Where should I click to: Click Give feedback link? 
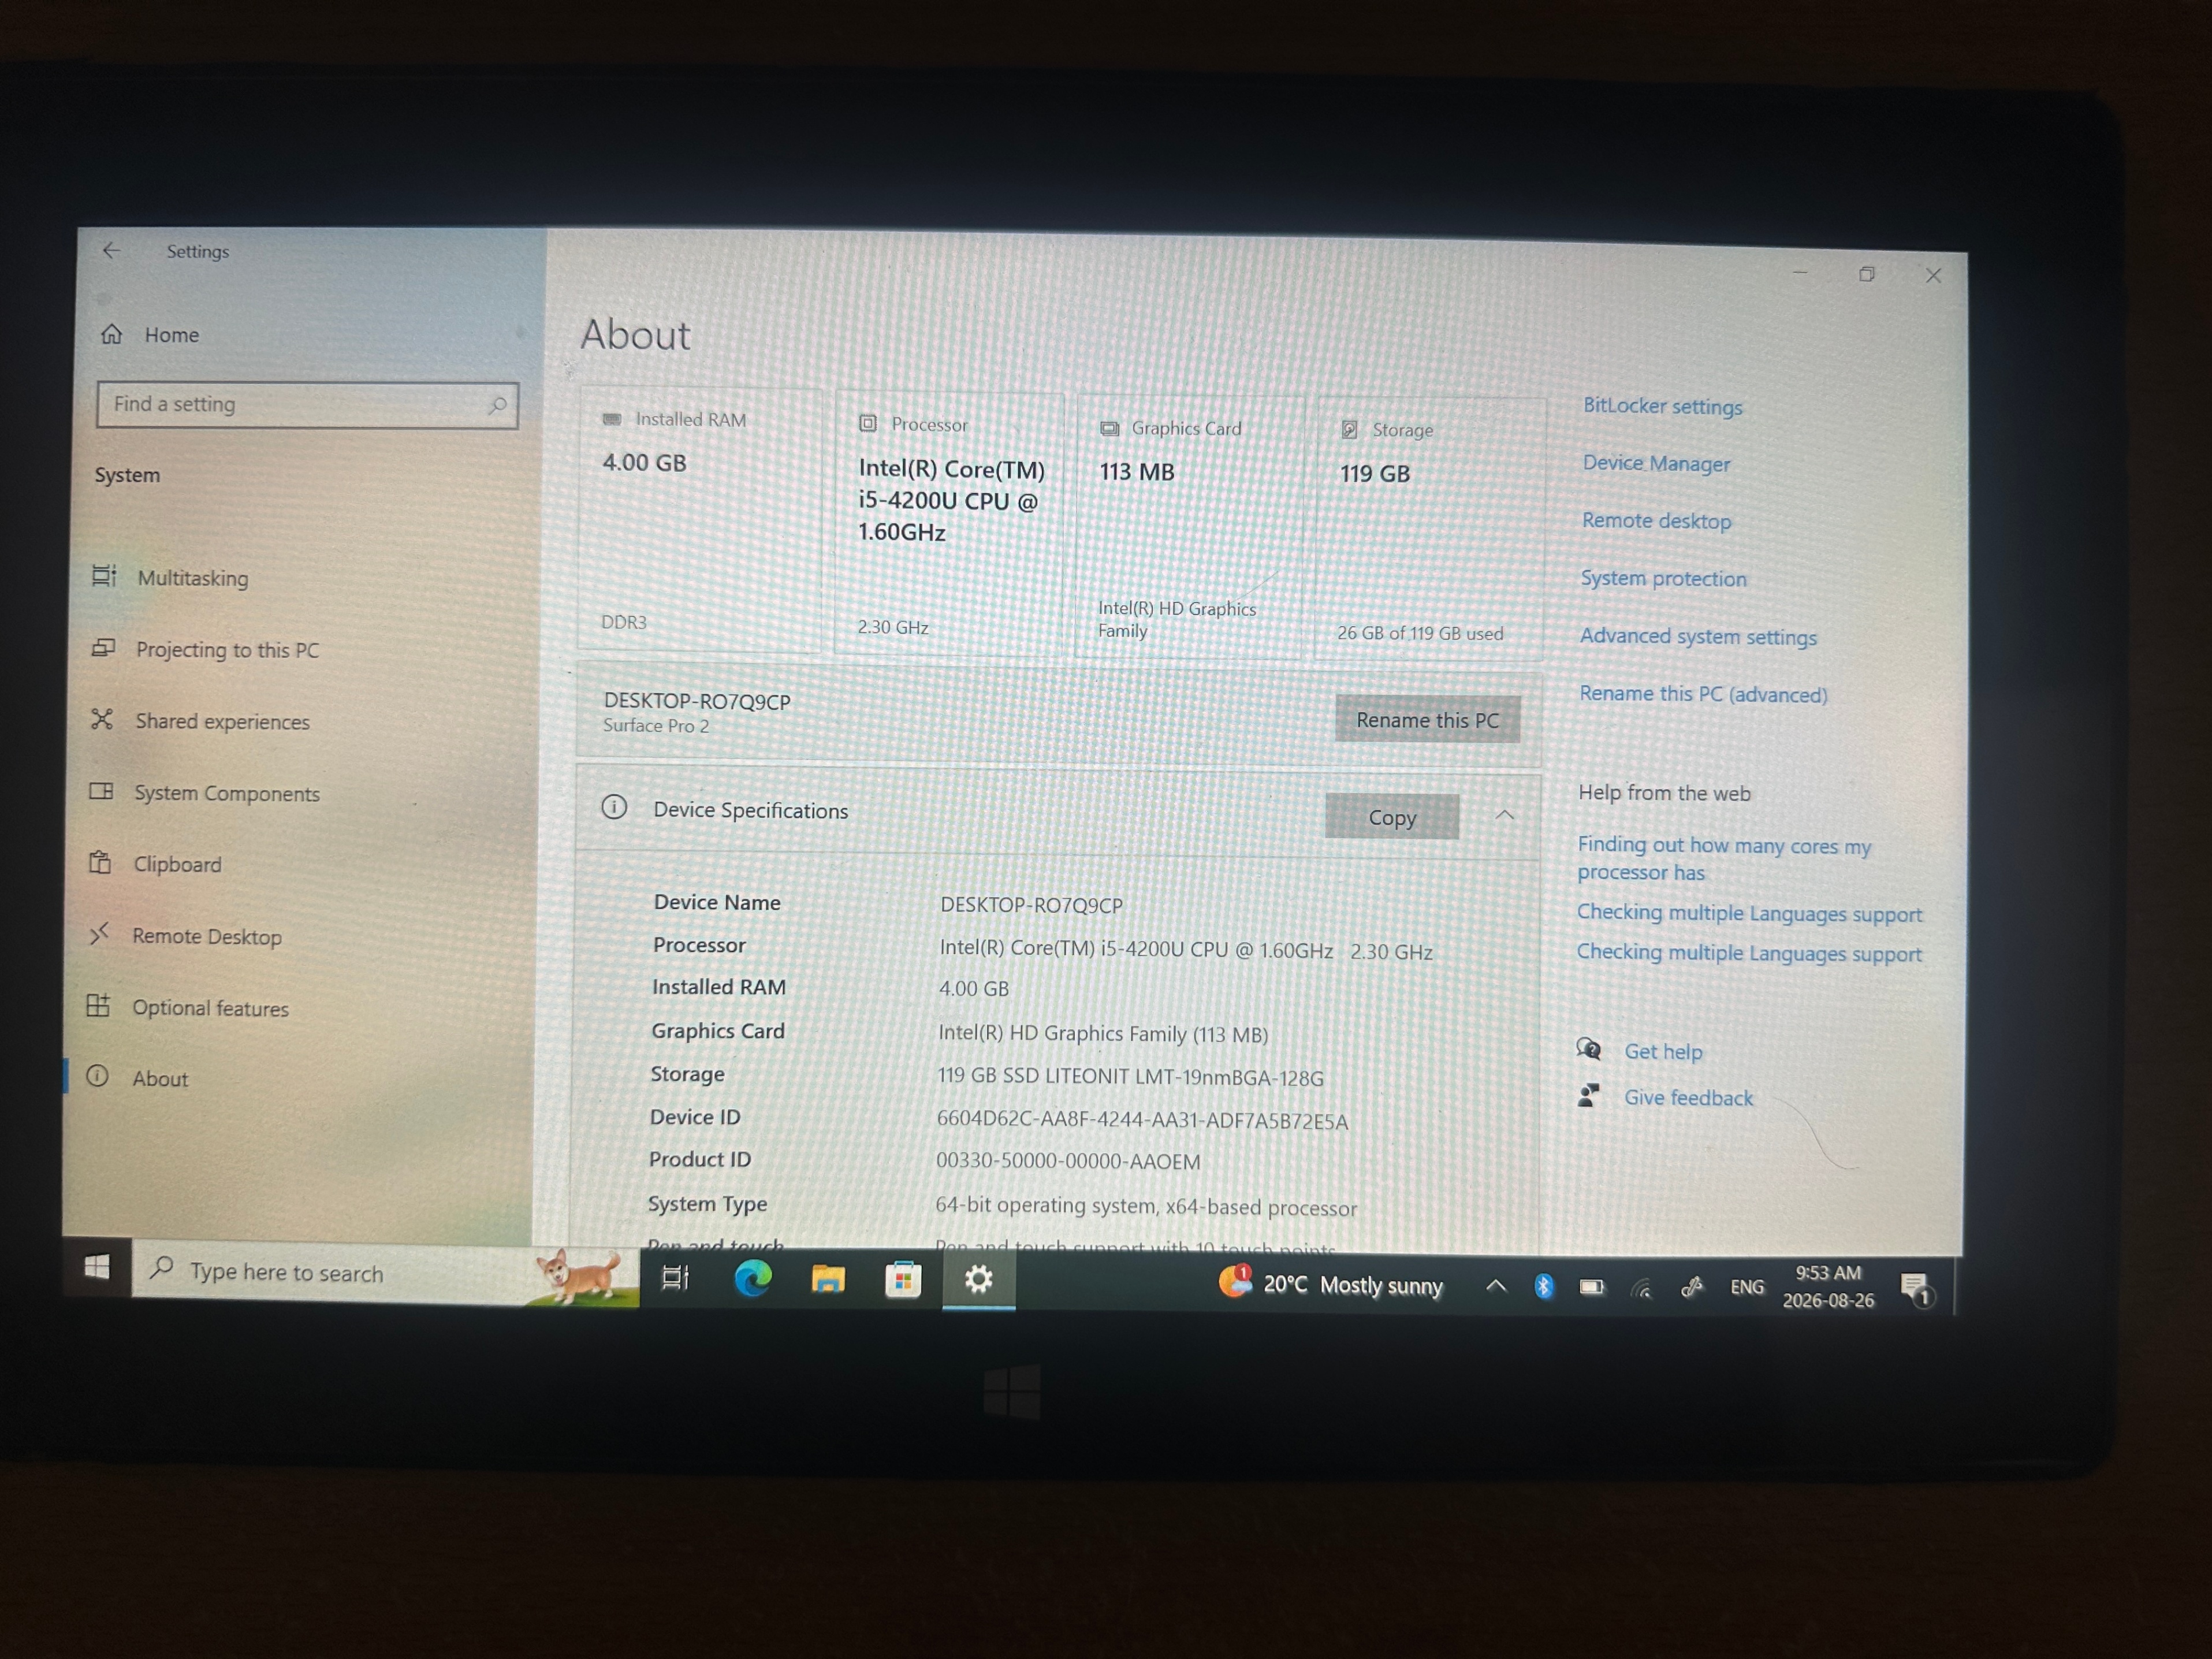[x=1688, y=1097]
